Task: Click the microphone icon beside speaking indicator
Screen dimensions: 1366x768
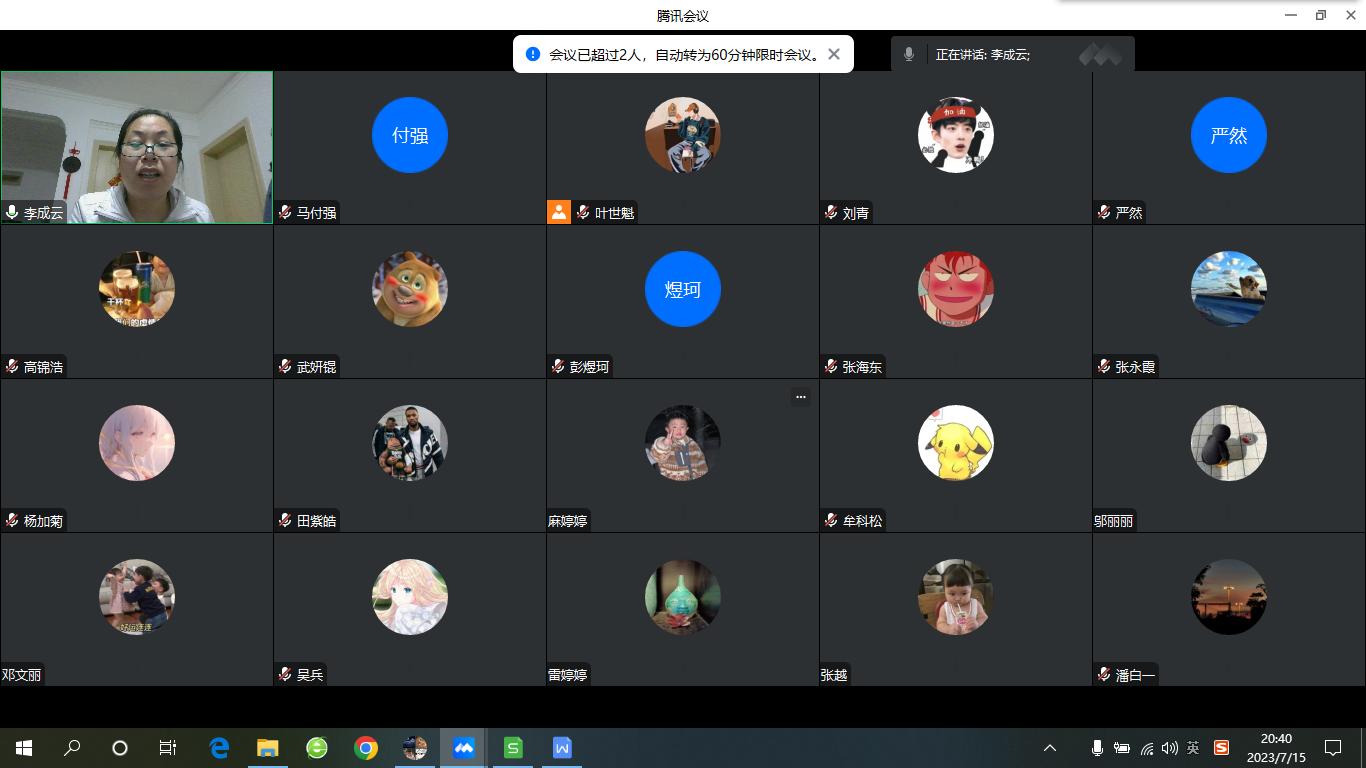Action: pos(909,54)
